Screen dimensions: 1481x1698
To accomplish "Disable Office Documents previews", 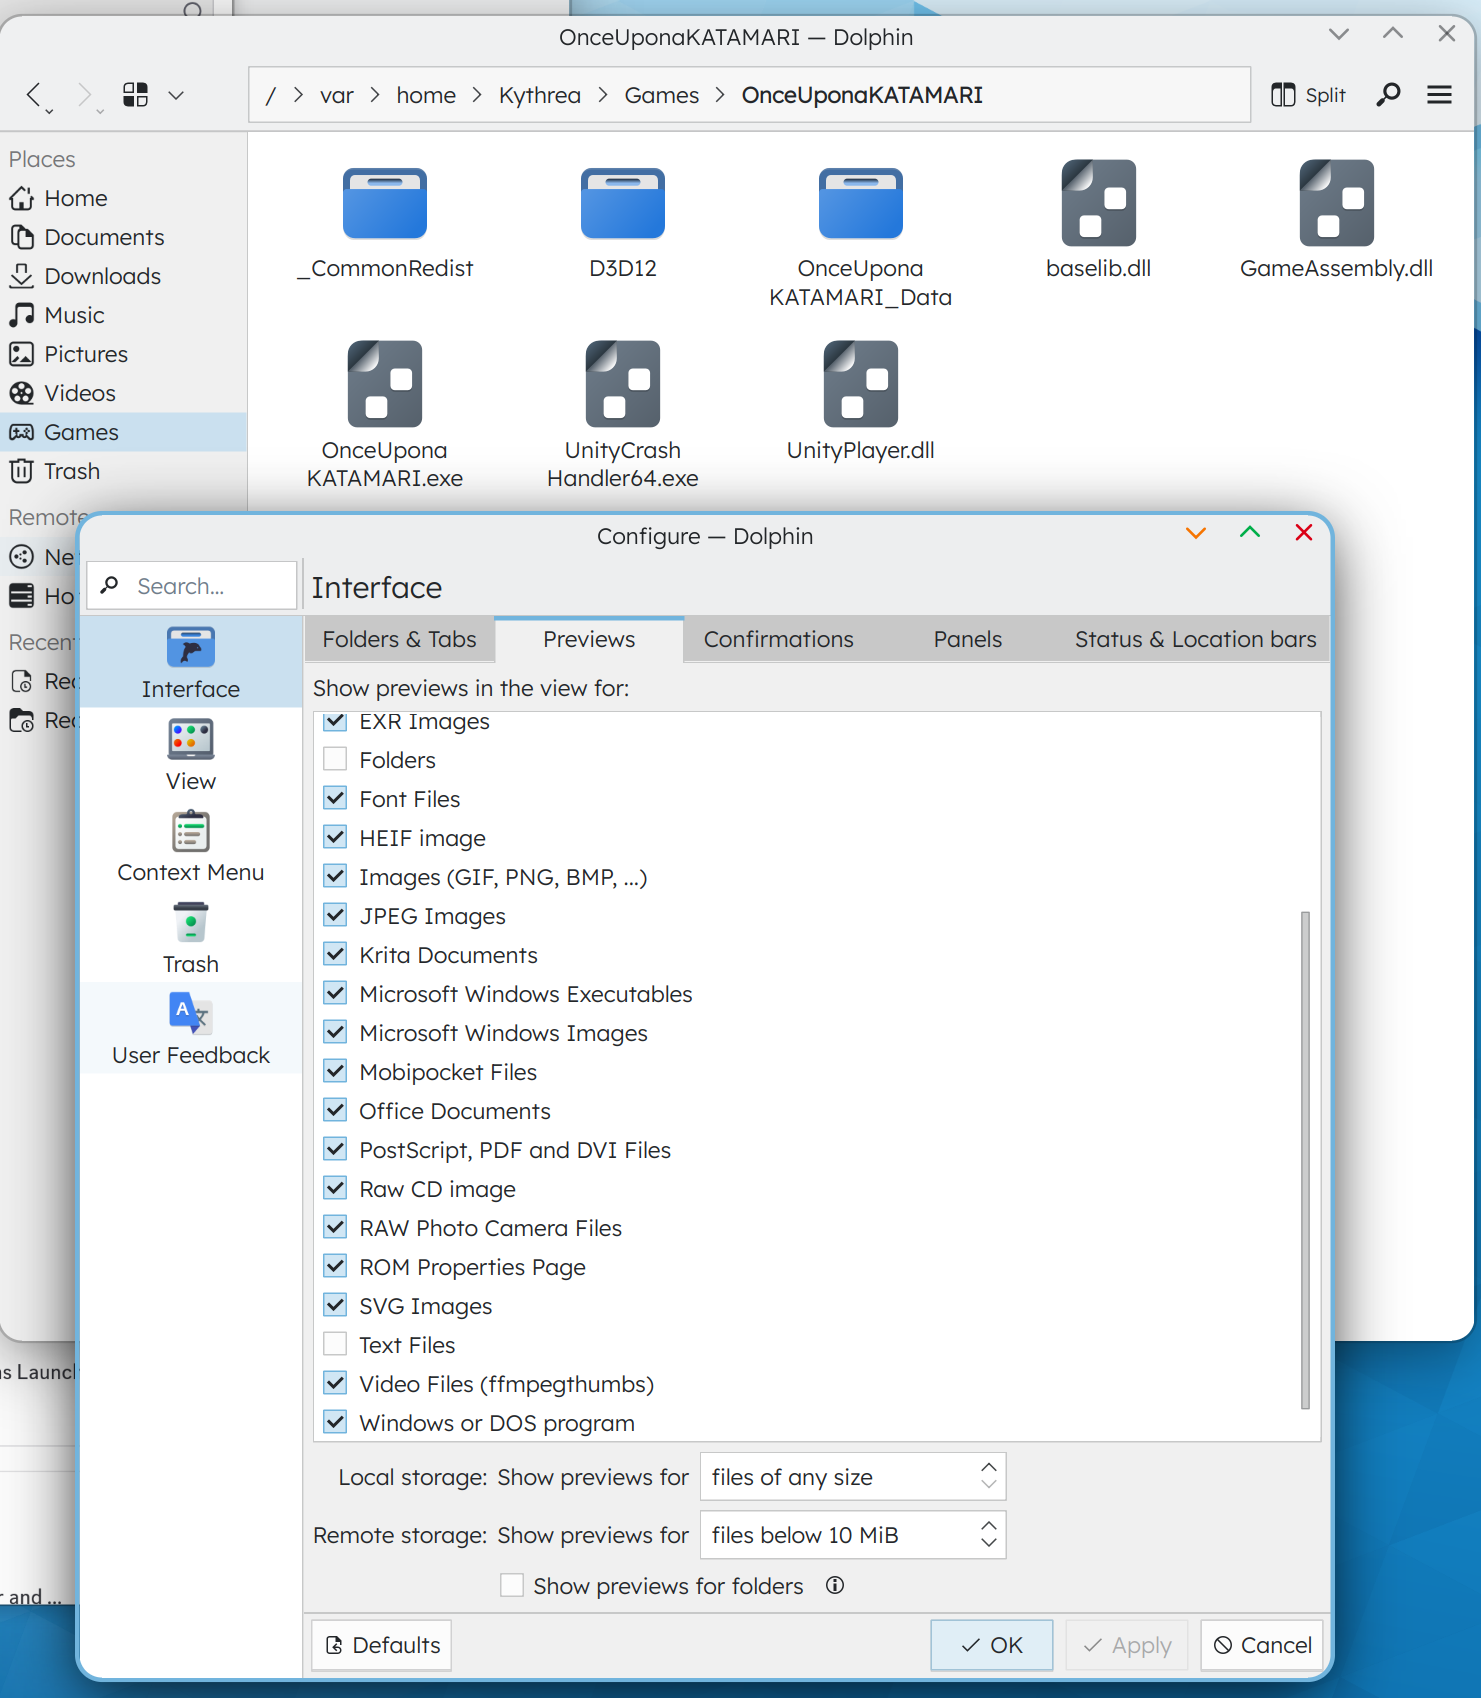I will click(x=336, y=1111).
